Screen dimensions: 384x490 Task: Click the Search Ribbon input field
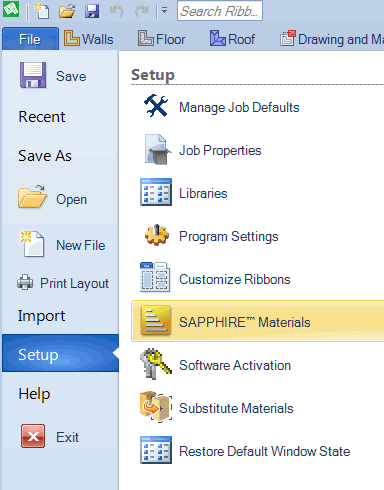[220, 11]
